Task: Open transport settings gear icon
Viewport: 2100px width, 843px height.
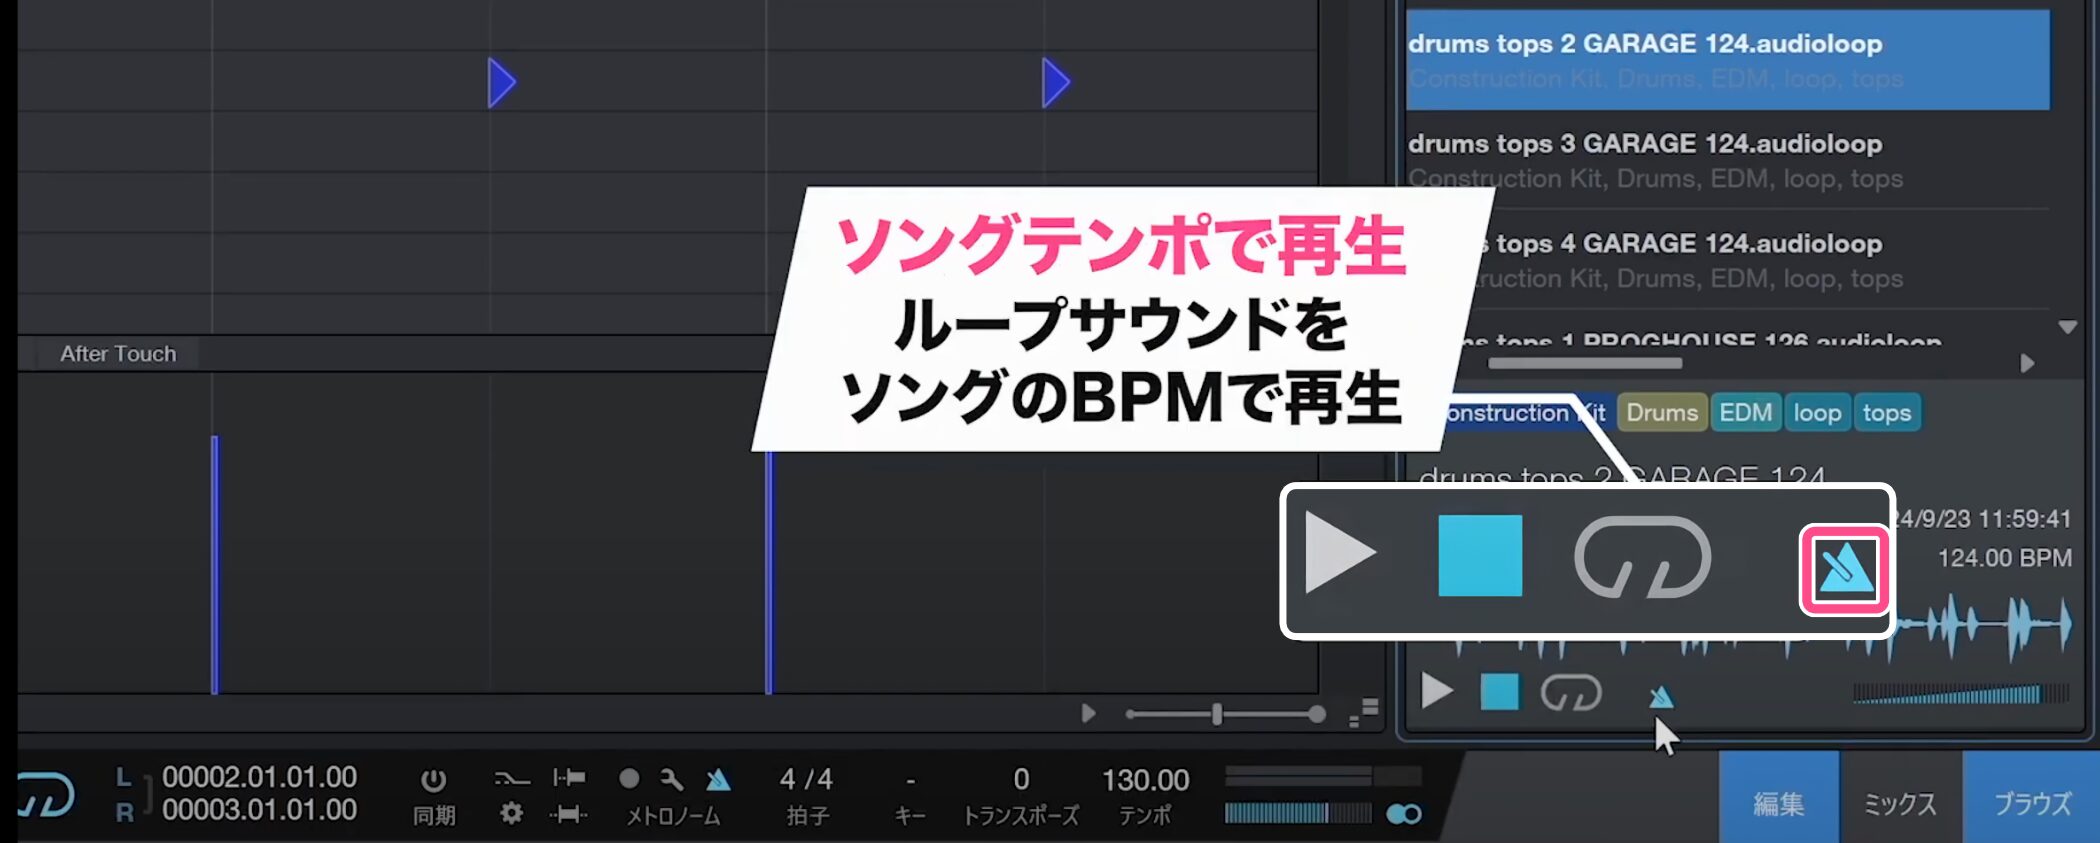Action: 511,814
